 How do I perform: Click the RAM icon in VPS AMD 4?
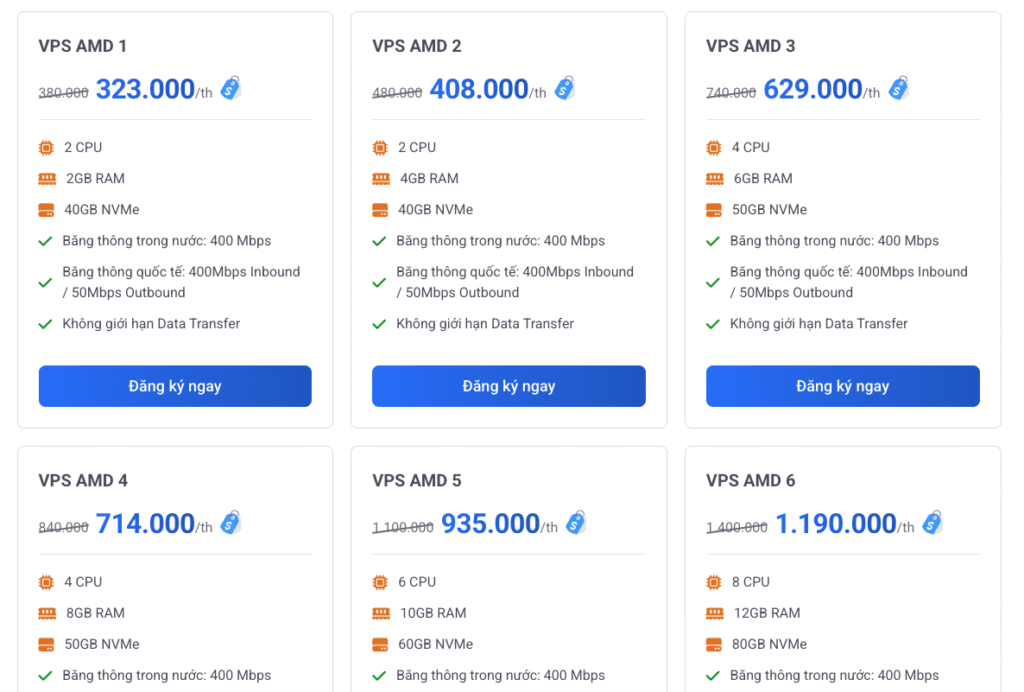click(46, 613)
